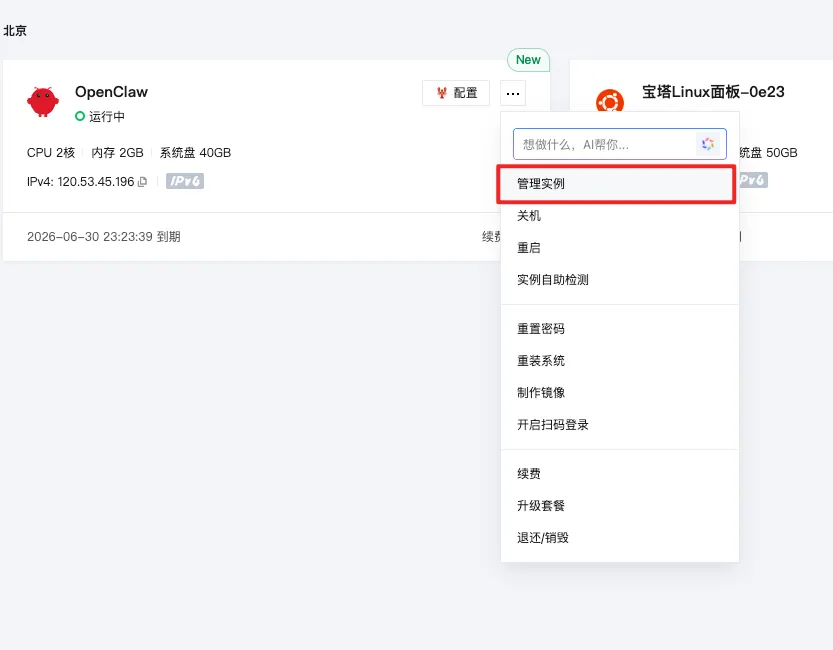Click the CPU 2核 spec text
This screenshot has height=650, width=833.
pyautogui.click(x=51, y=153)
